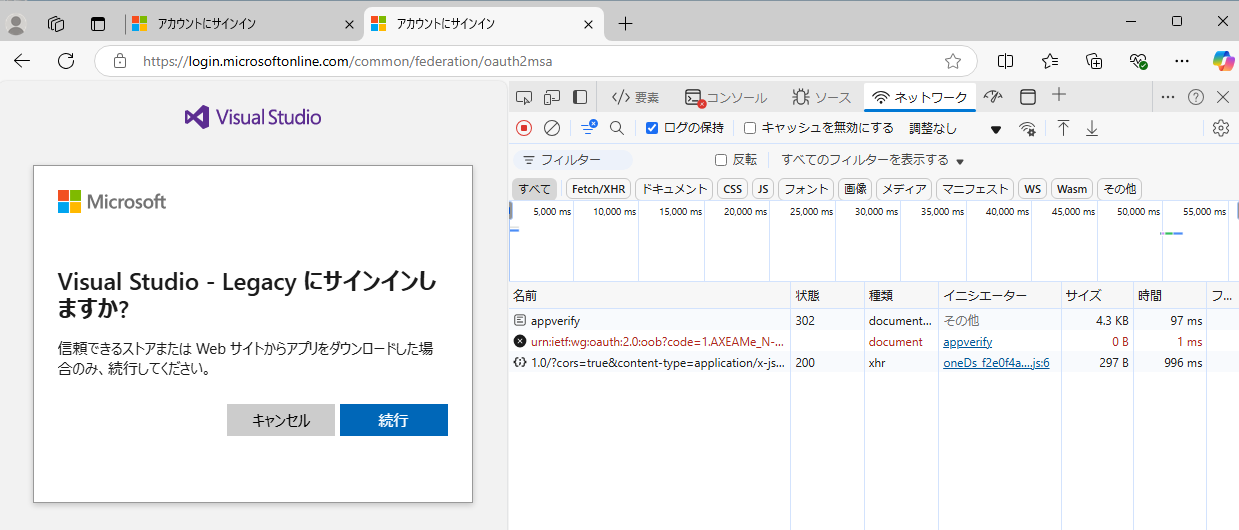Select the ネットワーク (Network) tab
Screen dimensions: 1239x530
click(920, 97)
